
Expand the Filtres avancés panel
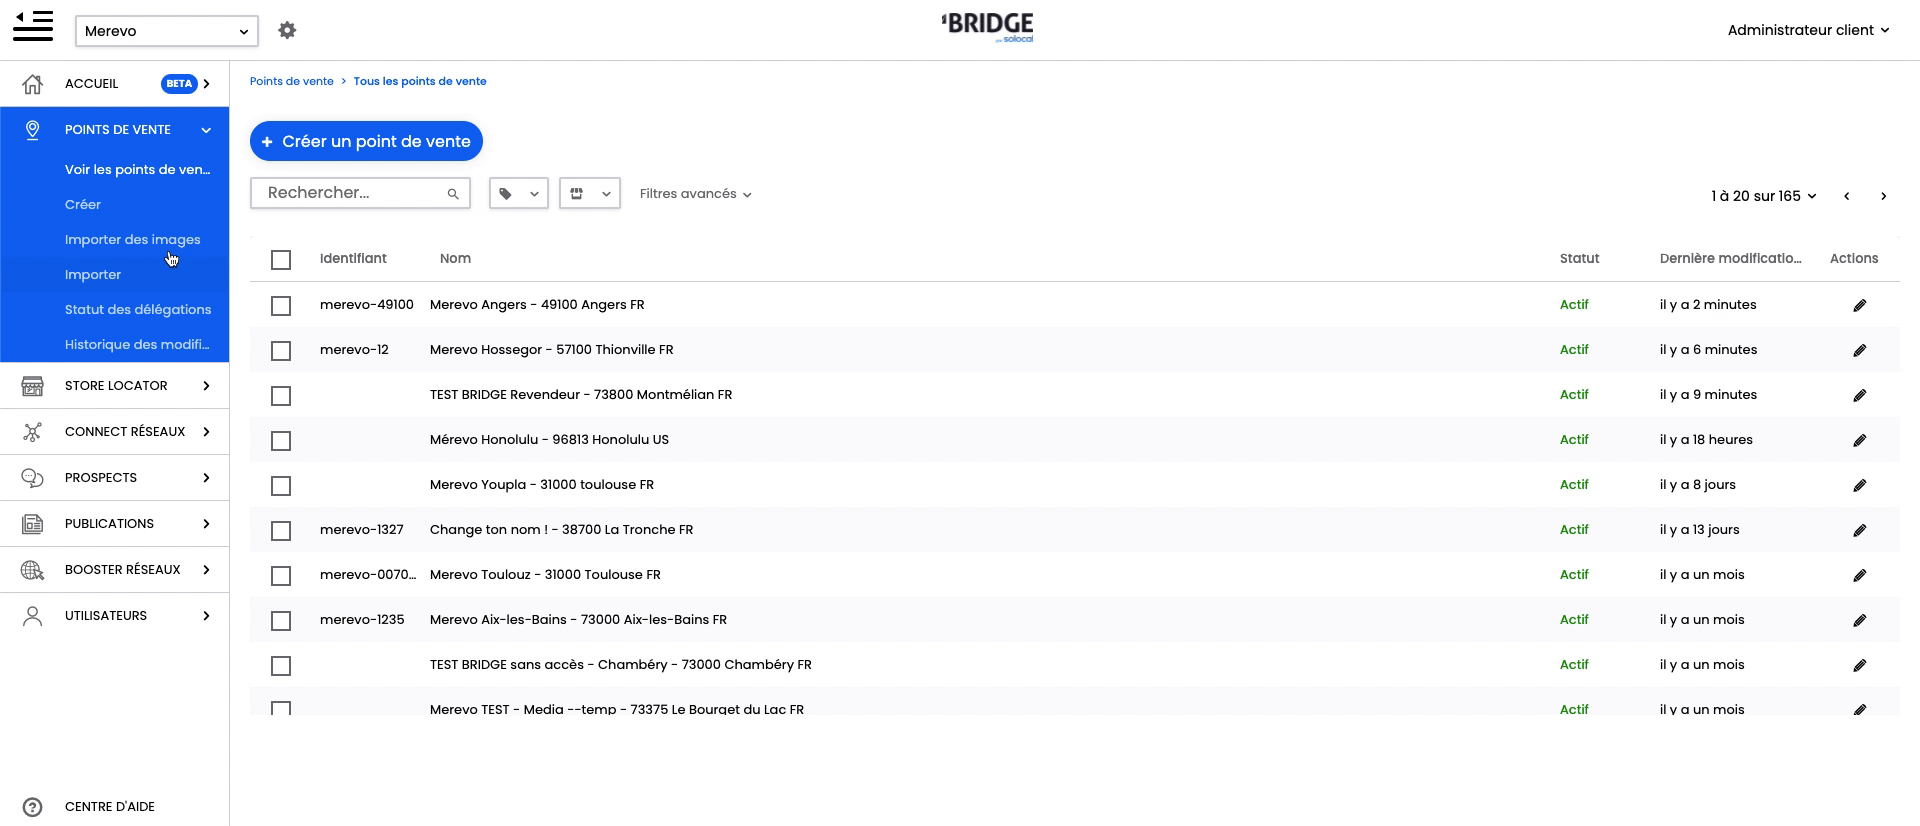point(695,194)
